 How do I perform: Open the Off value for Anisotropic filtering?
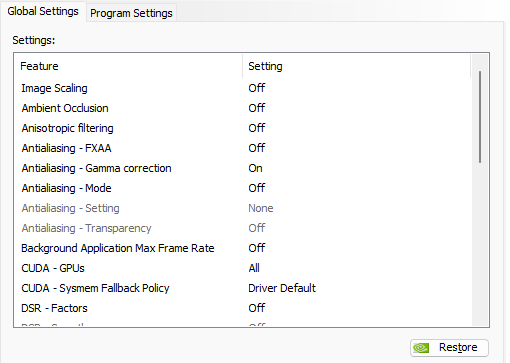click(x=257, y=128)
